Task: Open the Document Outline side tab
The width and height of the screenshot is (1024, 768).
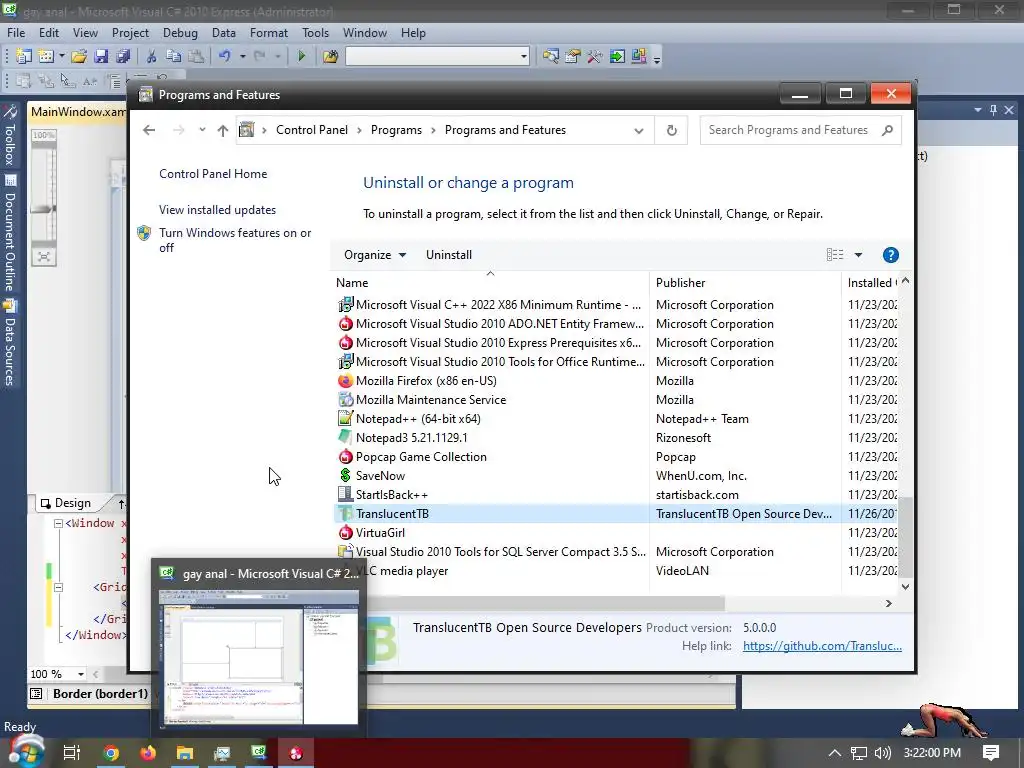Action: coord(10,234)
